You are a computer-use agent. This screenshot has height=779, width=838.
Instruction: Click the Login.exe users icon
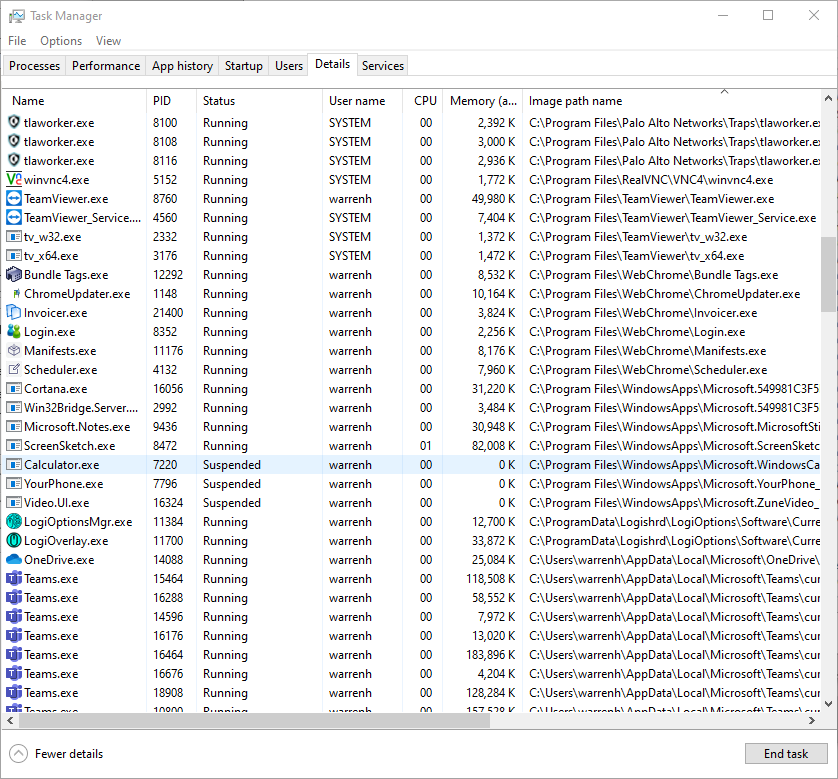[14, 331]
